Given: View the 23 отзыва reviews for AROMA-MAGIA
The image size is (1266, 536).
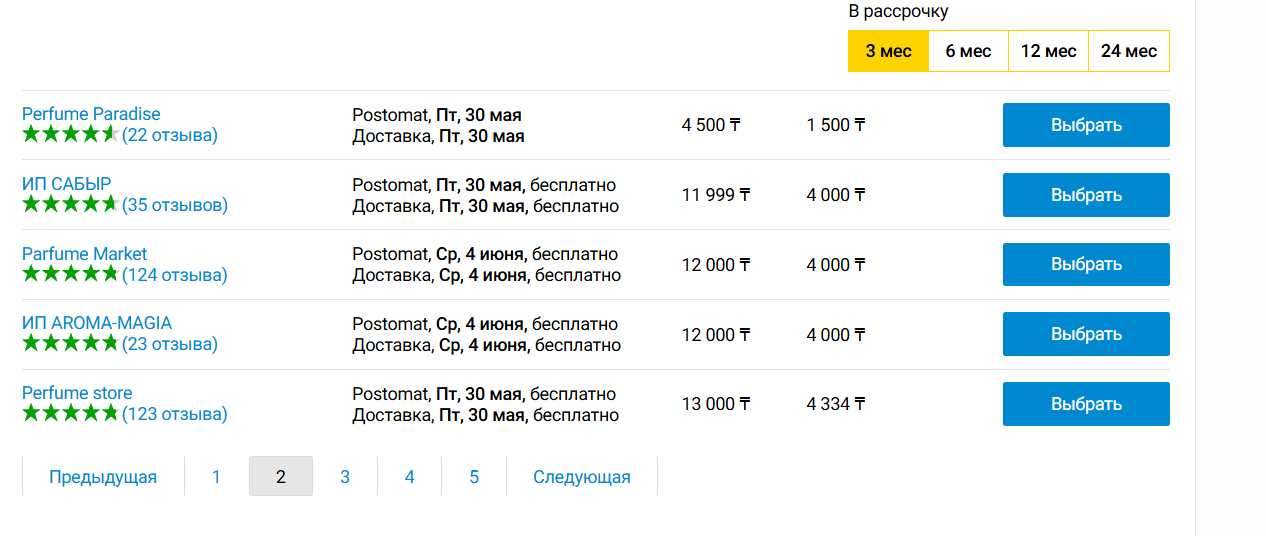Looking at the screenshot, I should click(x=170, y=344).
